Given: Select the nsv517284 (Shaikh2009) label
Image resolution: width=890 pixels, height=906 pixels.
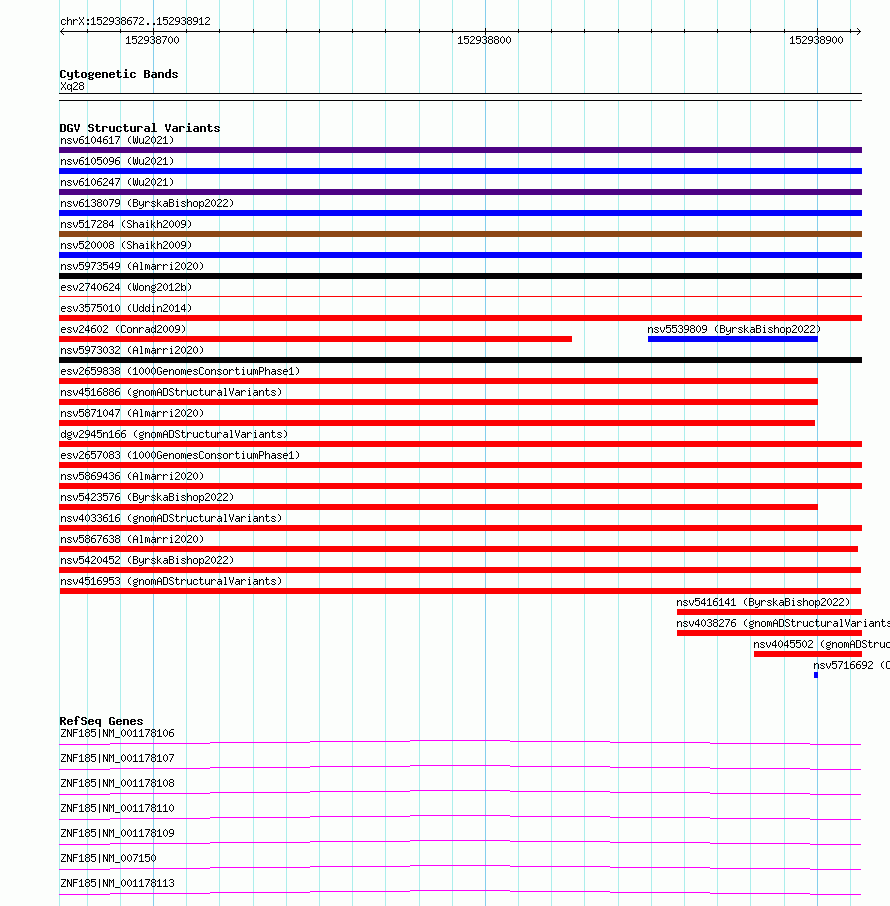Looking at the screenshot, I should click(126, 224).
